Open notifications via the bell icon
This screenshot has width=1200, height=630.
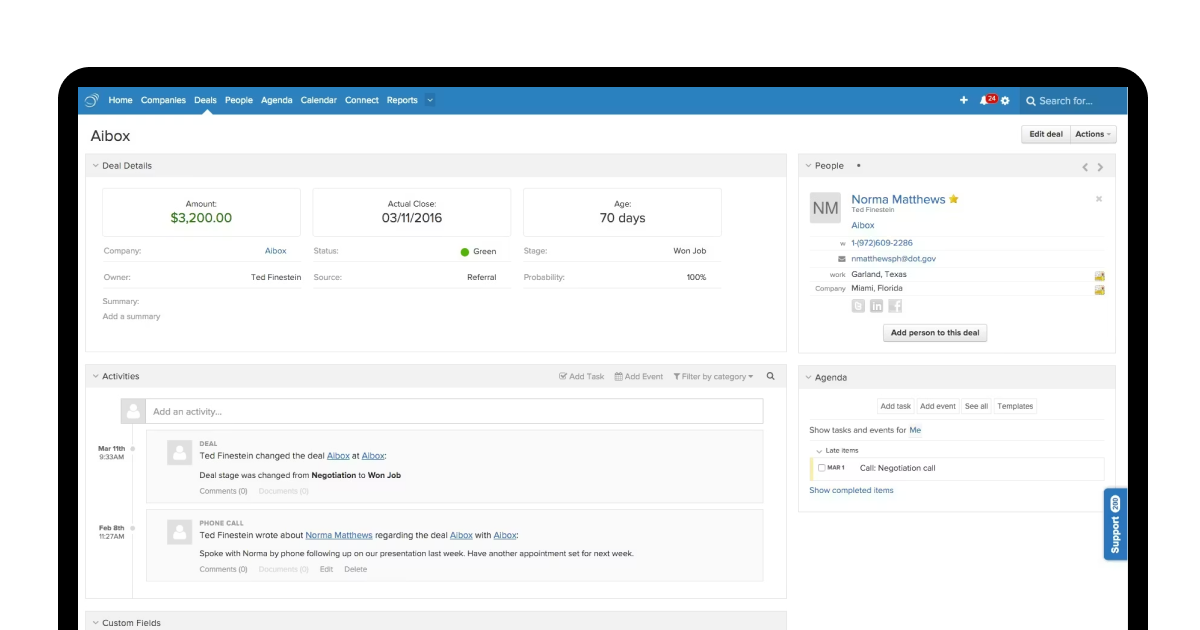coord(981,100)
